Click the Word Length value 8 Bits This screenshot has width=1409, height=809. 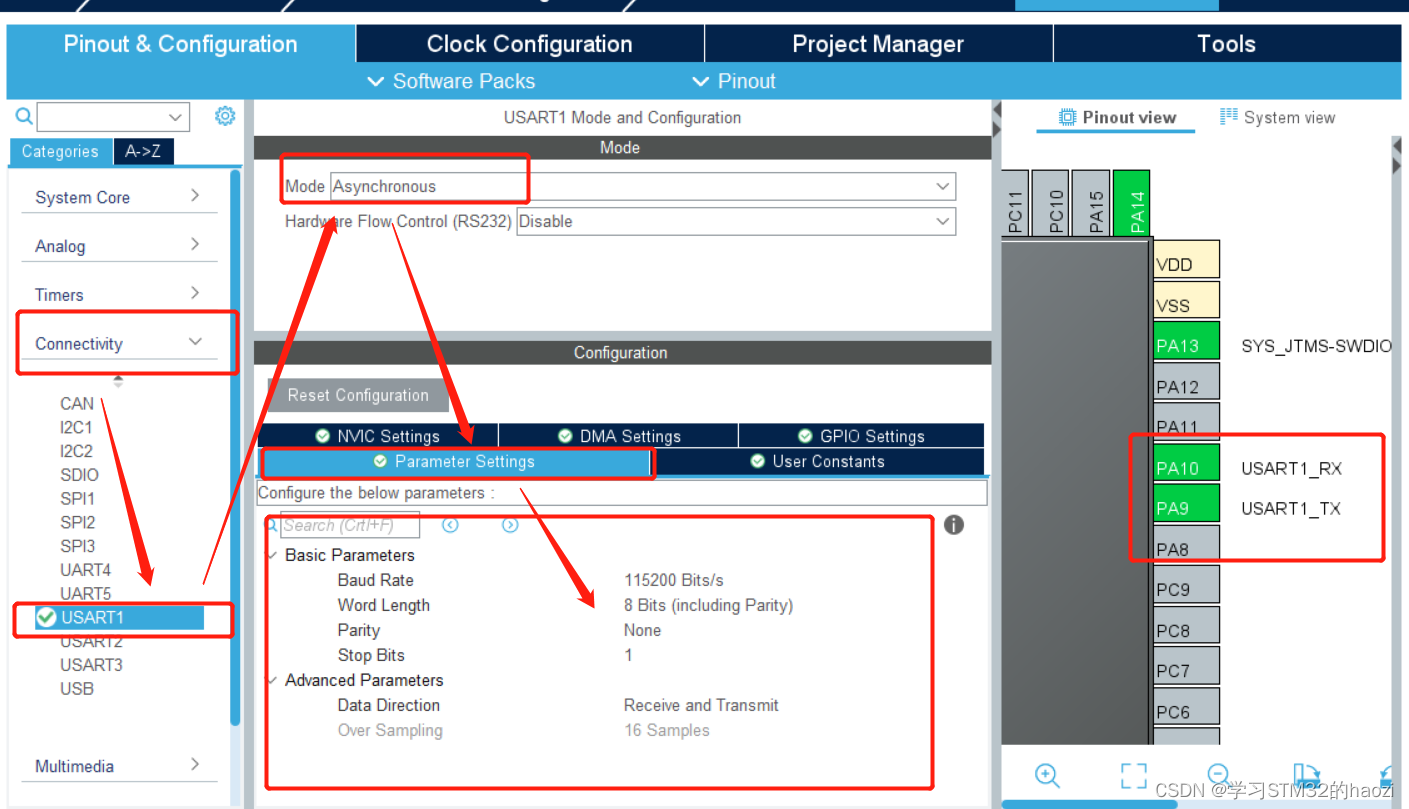pyautogui.click(x=708, y=605)
